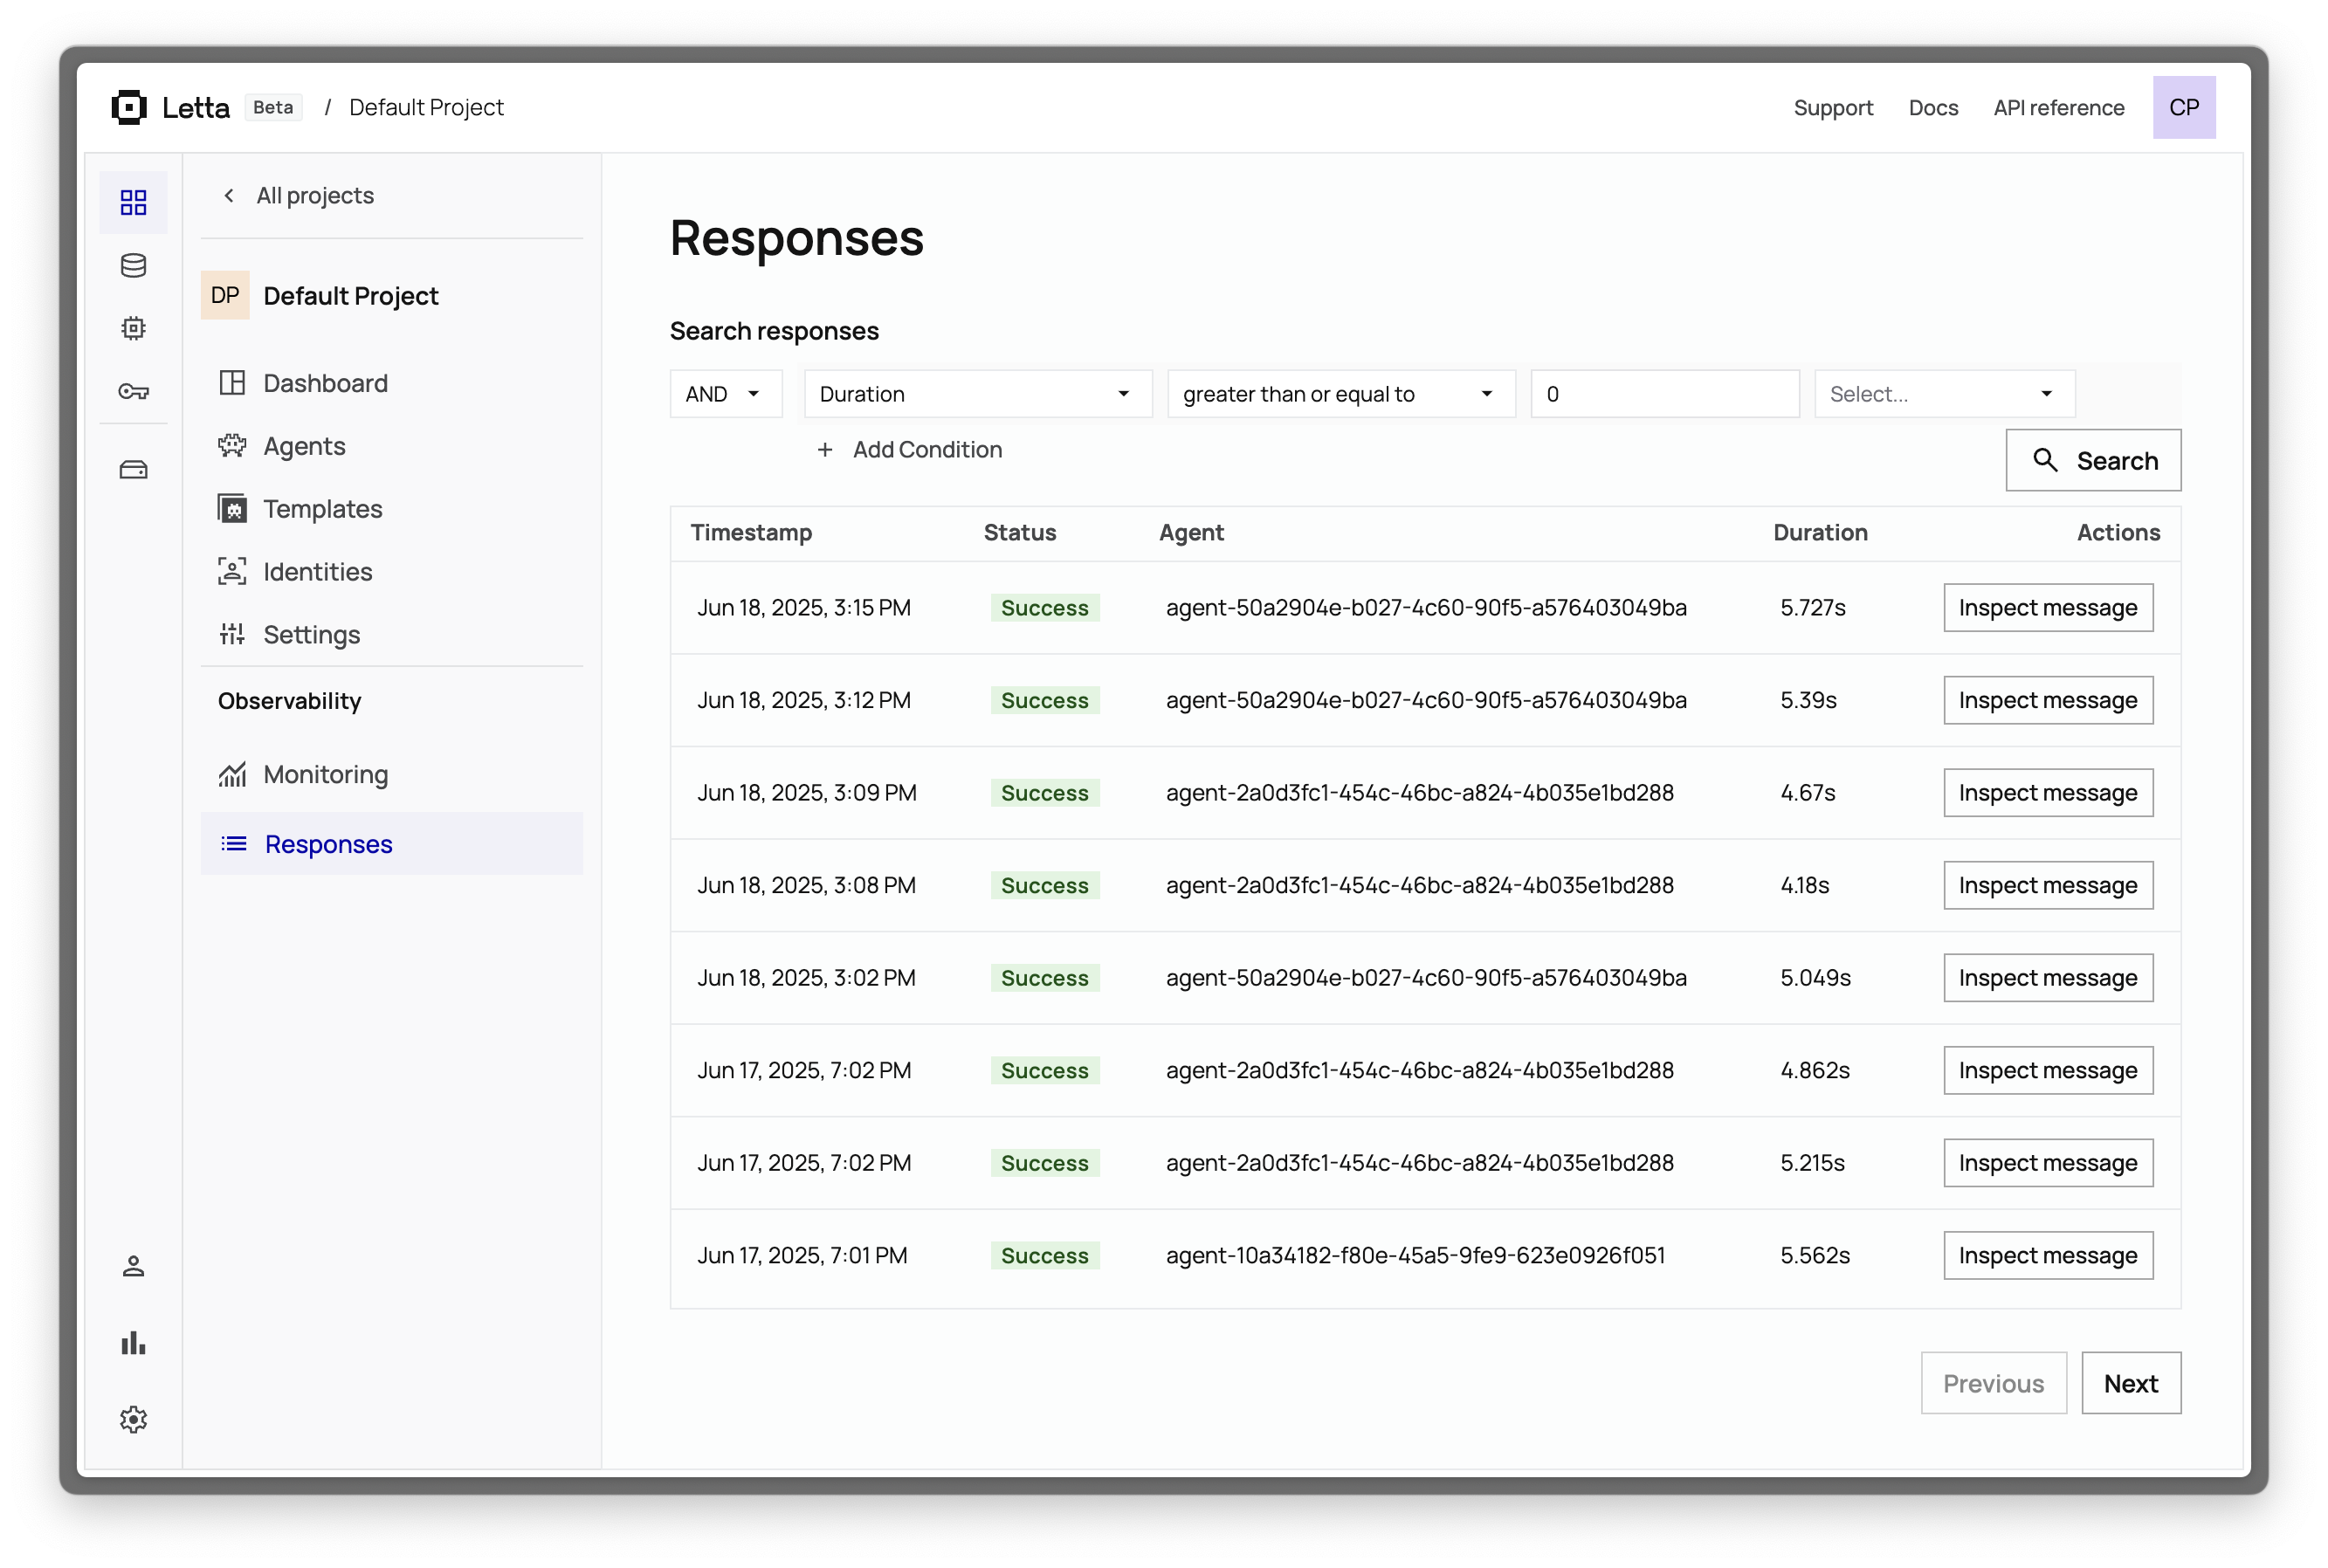2328x1568 pixels.
Task: Open the Select... unit dropdown
Action: coord(1943,394)
